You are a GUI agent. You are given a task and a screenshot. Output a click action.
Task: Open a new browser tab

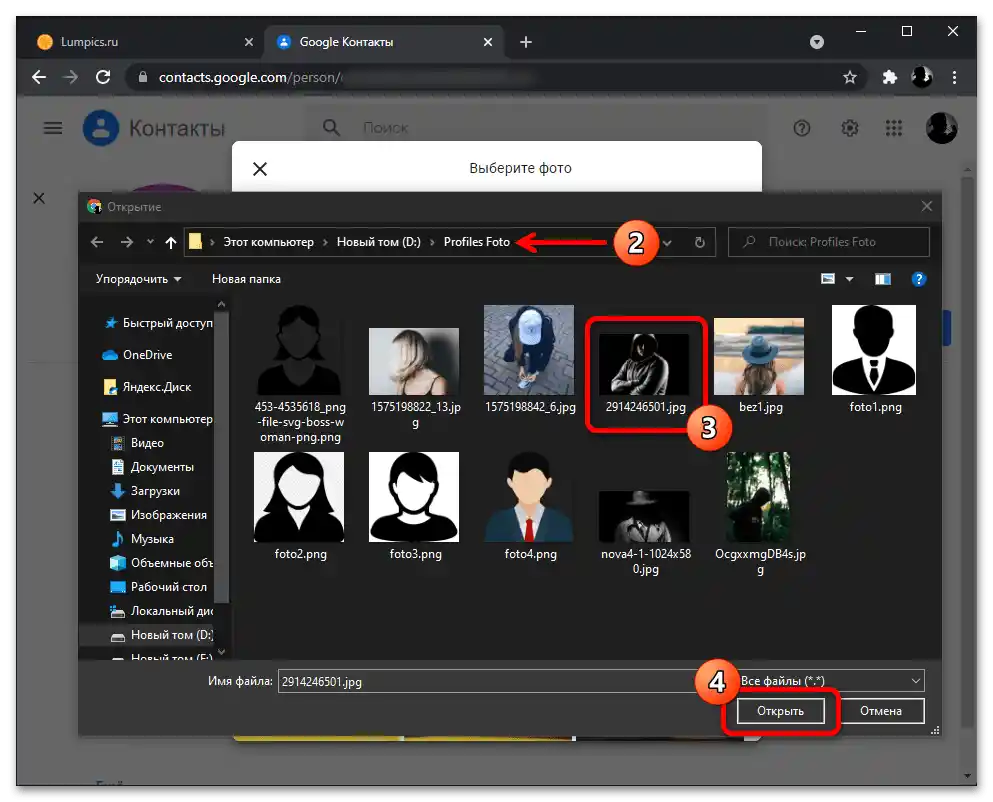click(526, 42)
